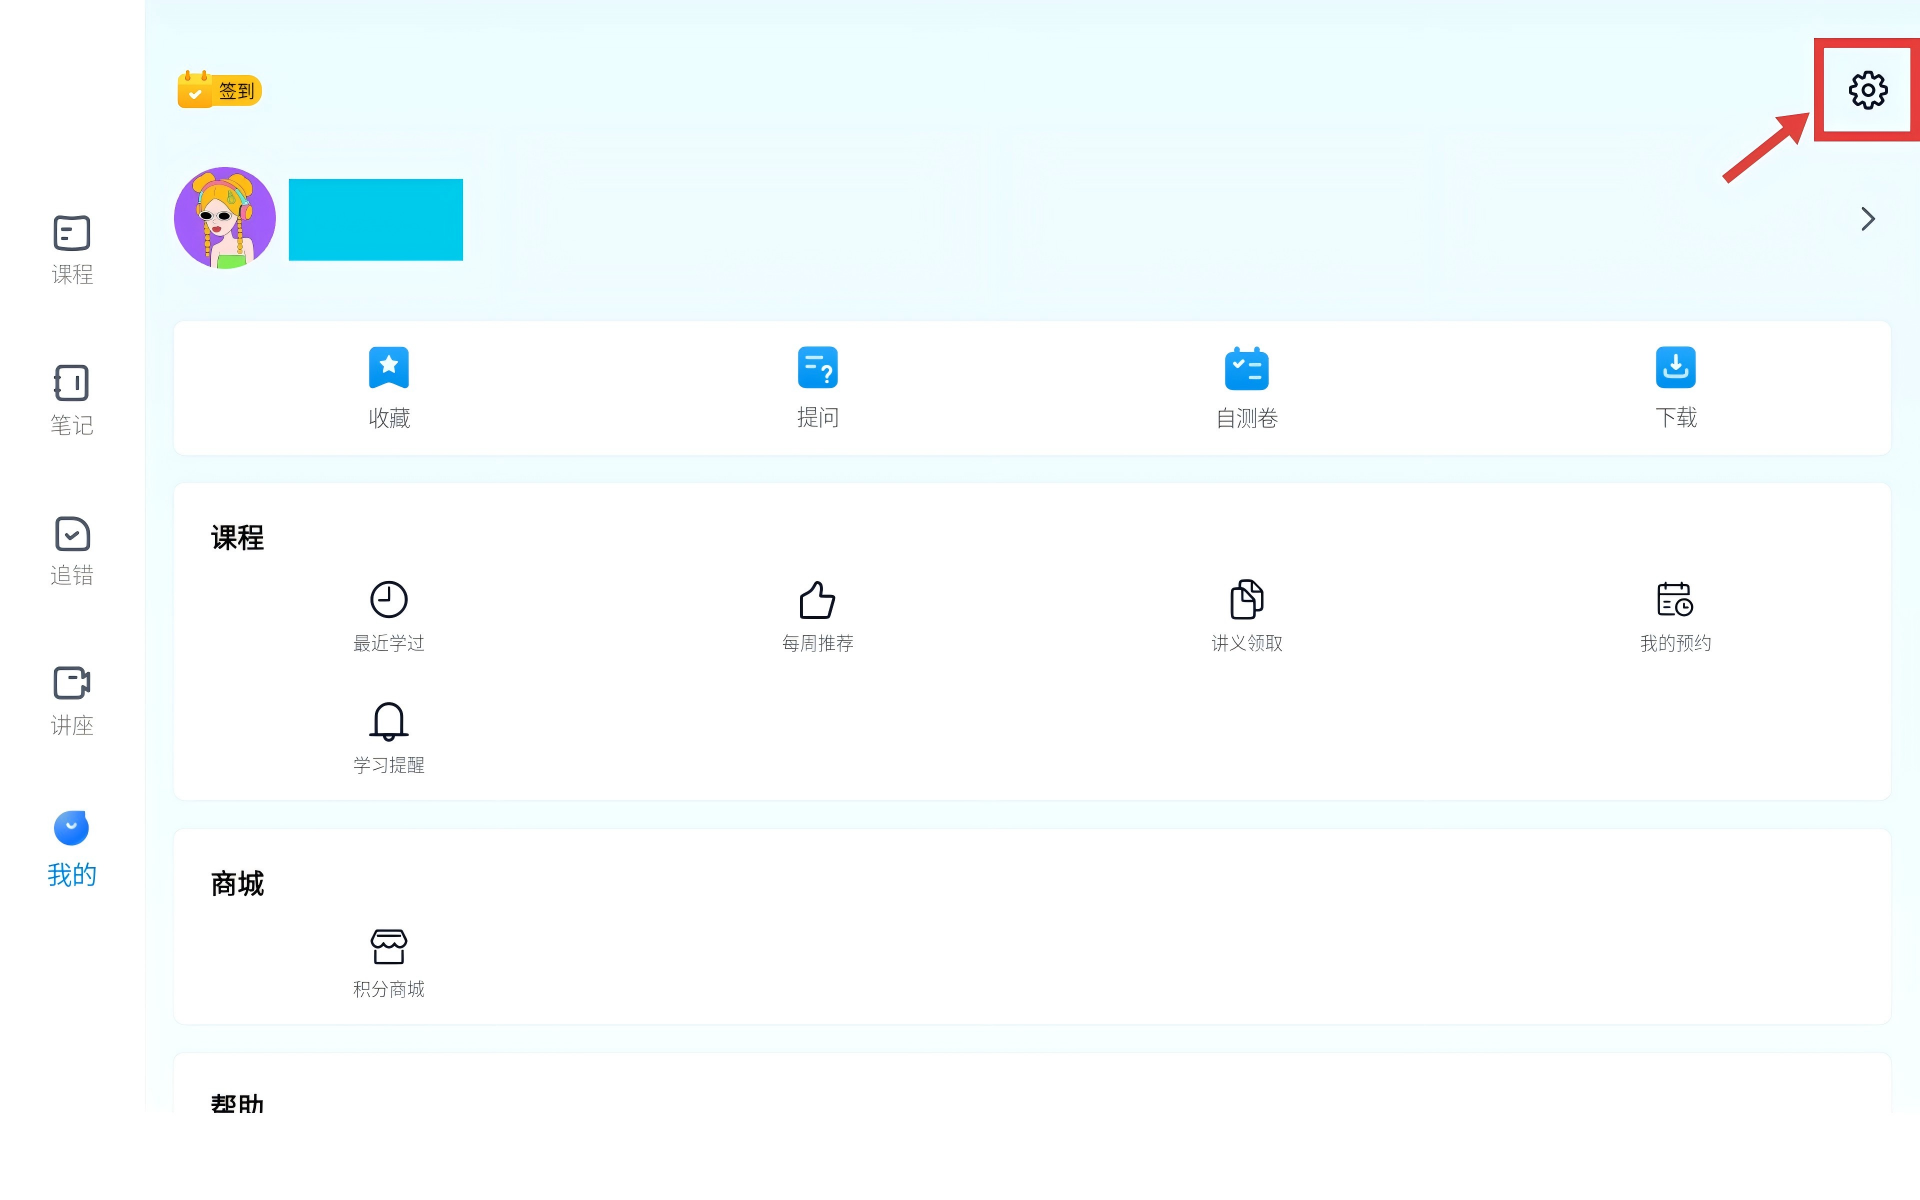Viewport: 1920px width, 1200px height.
Task: Open the user avatar picture
Action: (x=225, y=218)
